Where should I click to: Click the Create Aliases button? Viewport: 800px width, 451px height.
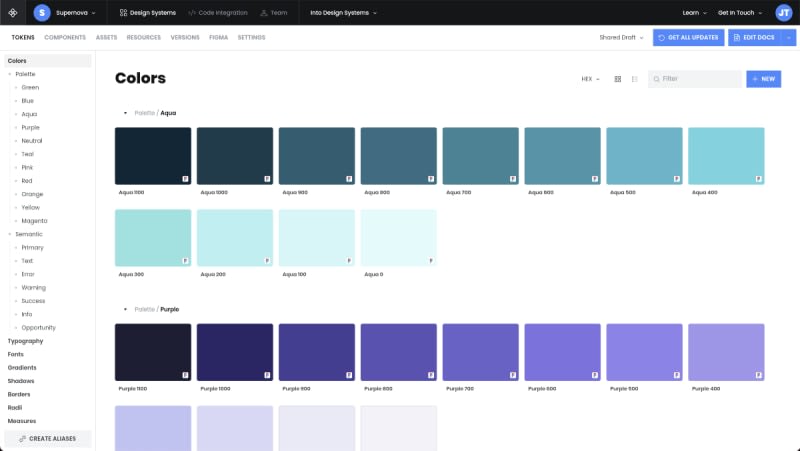click(x=48, y=438)
